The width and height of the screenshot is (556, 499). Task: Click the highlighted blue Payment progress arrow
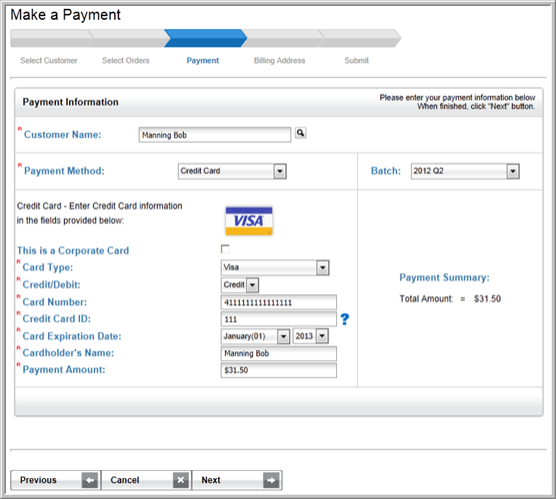tap(205, 38)
